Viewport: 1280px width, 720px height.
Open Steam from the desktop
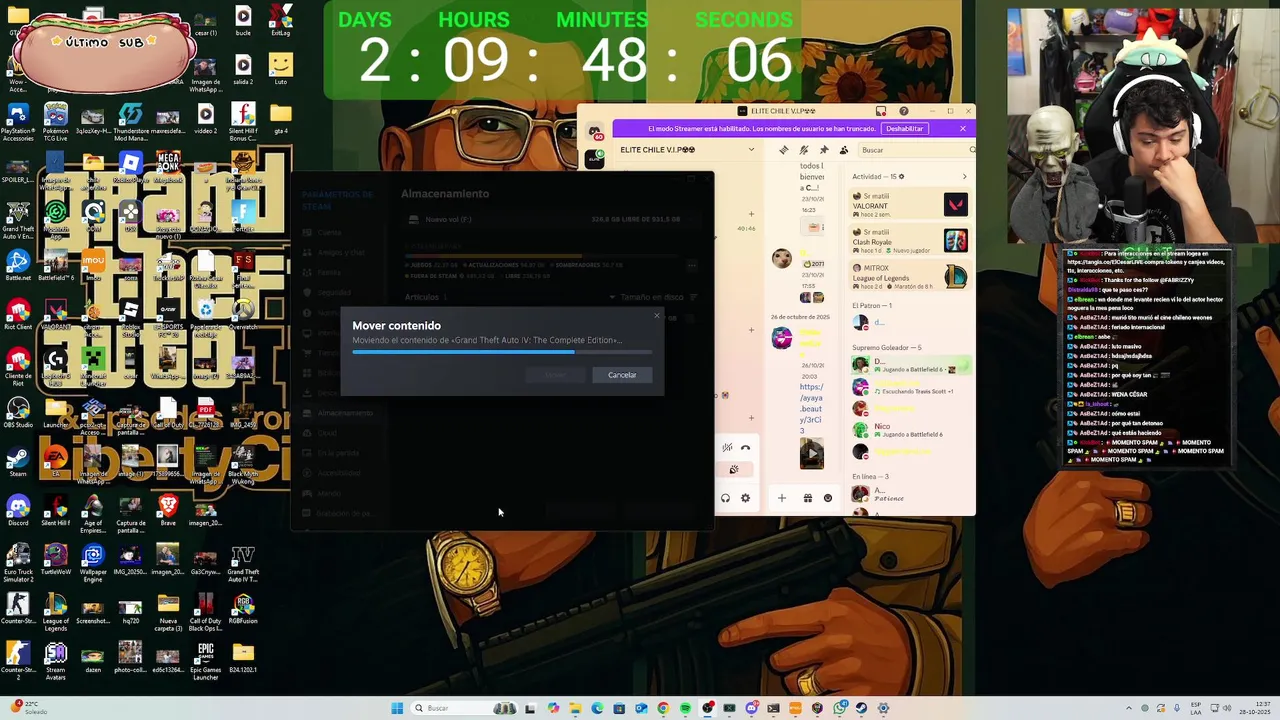(17, 461)
